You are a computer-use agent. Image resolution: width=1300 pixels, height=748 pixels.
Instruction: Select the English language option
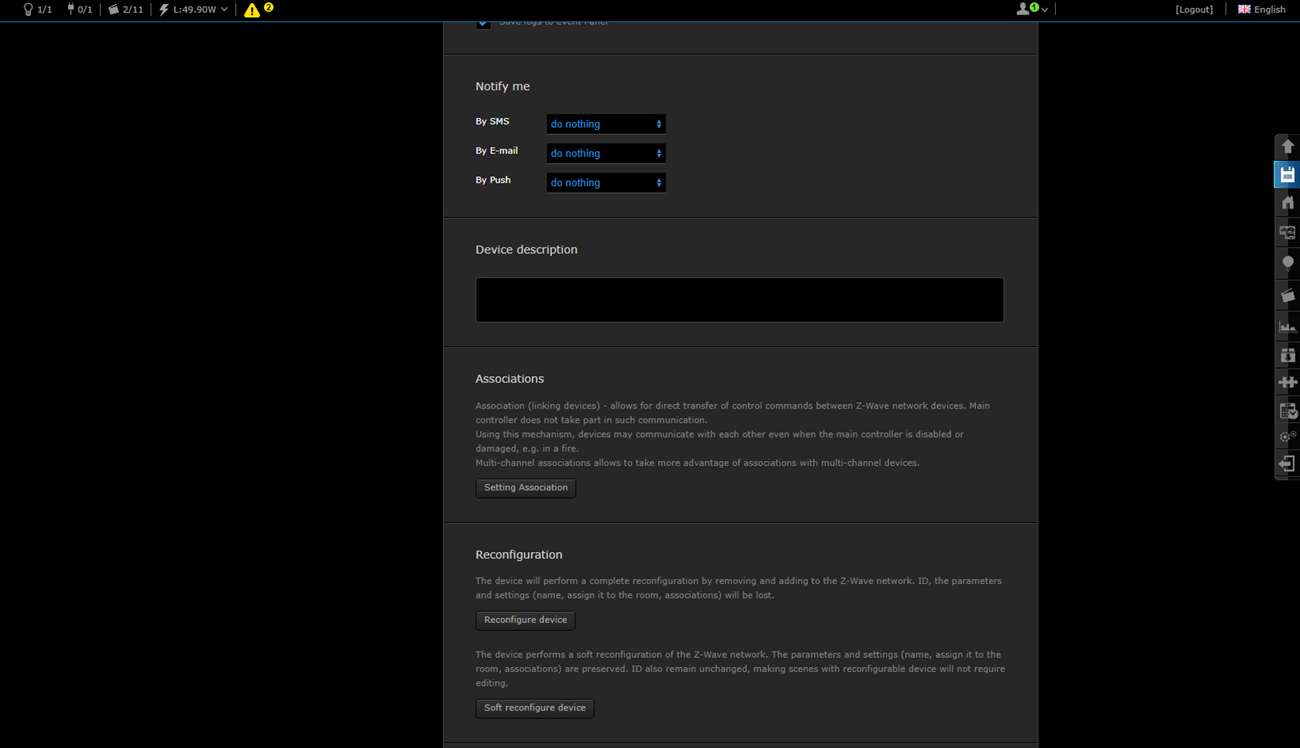(x=1261, y=10)
